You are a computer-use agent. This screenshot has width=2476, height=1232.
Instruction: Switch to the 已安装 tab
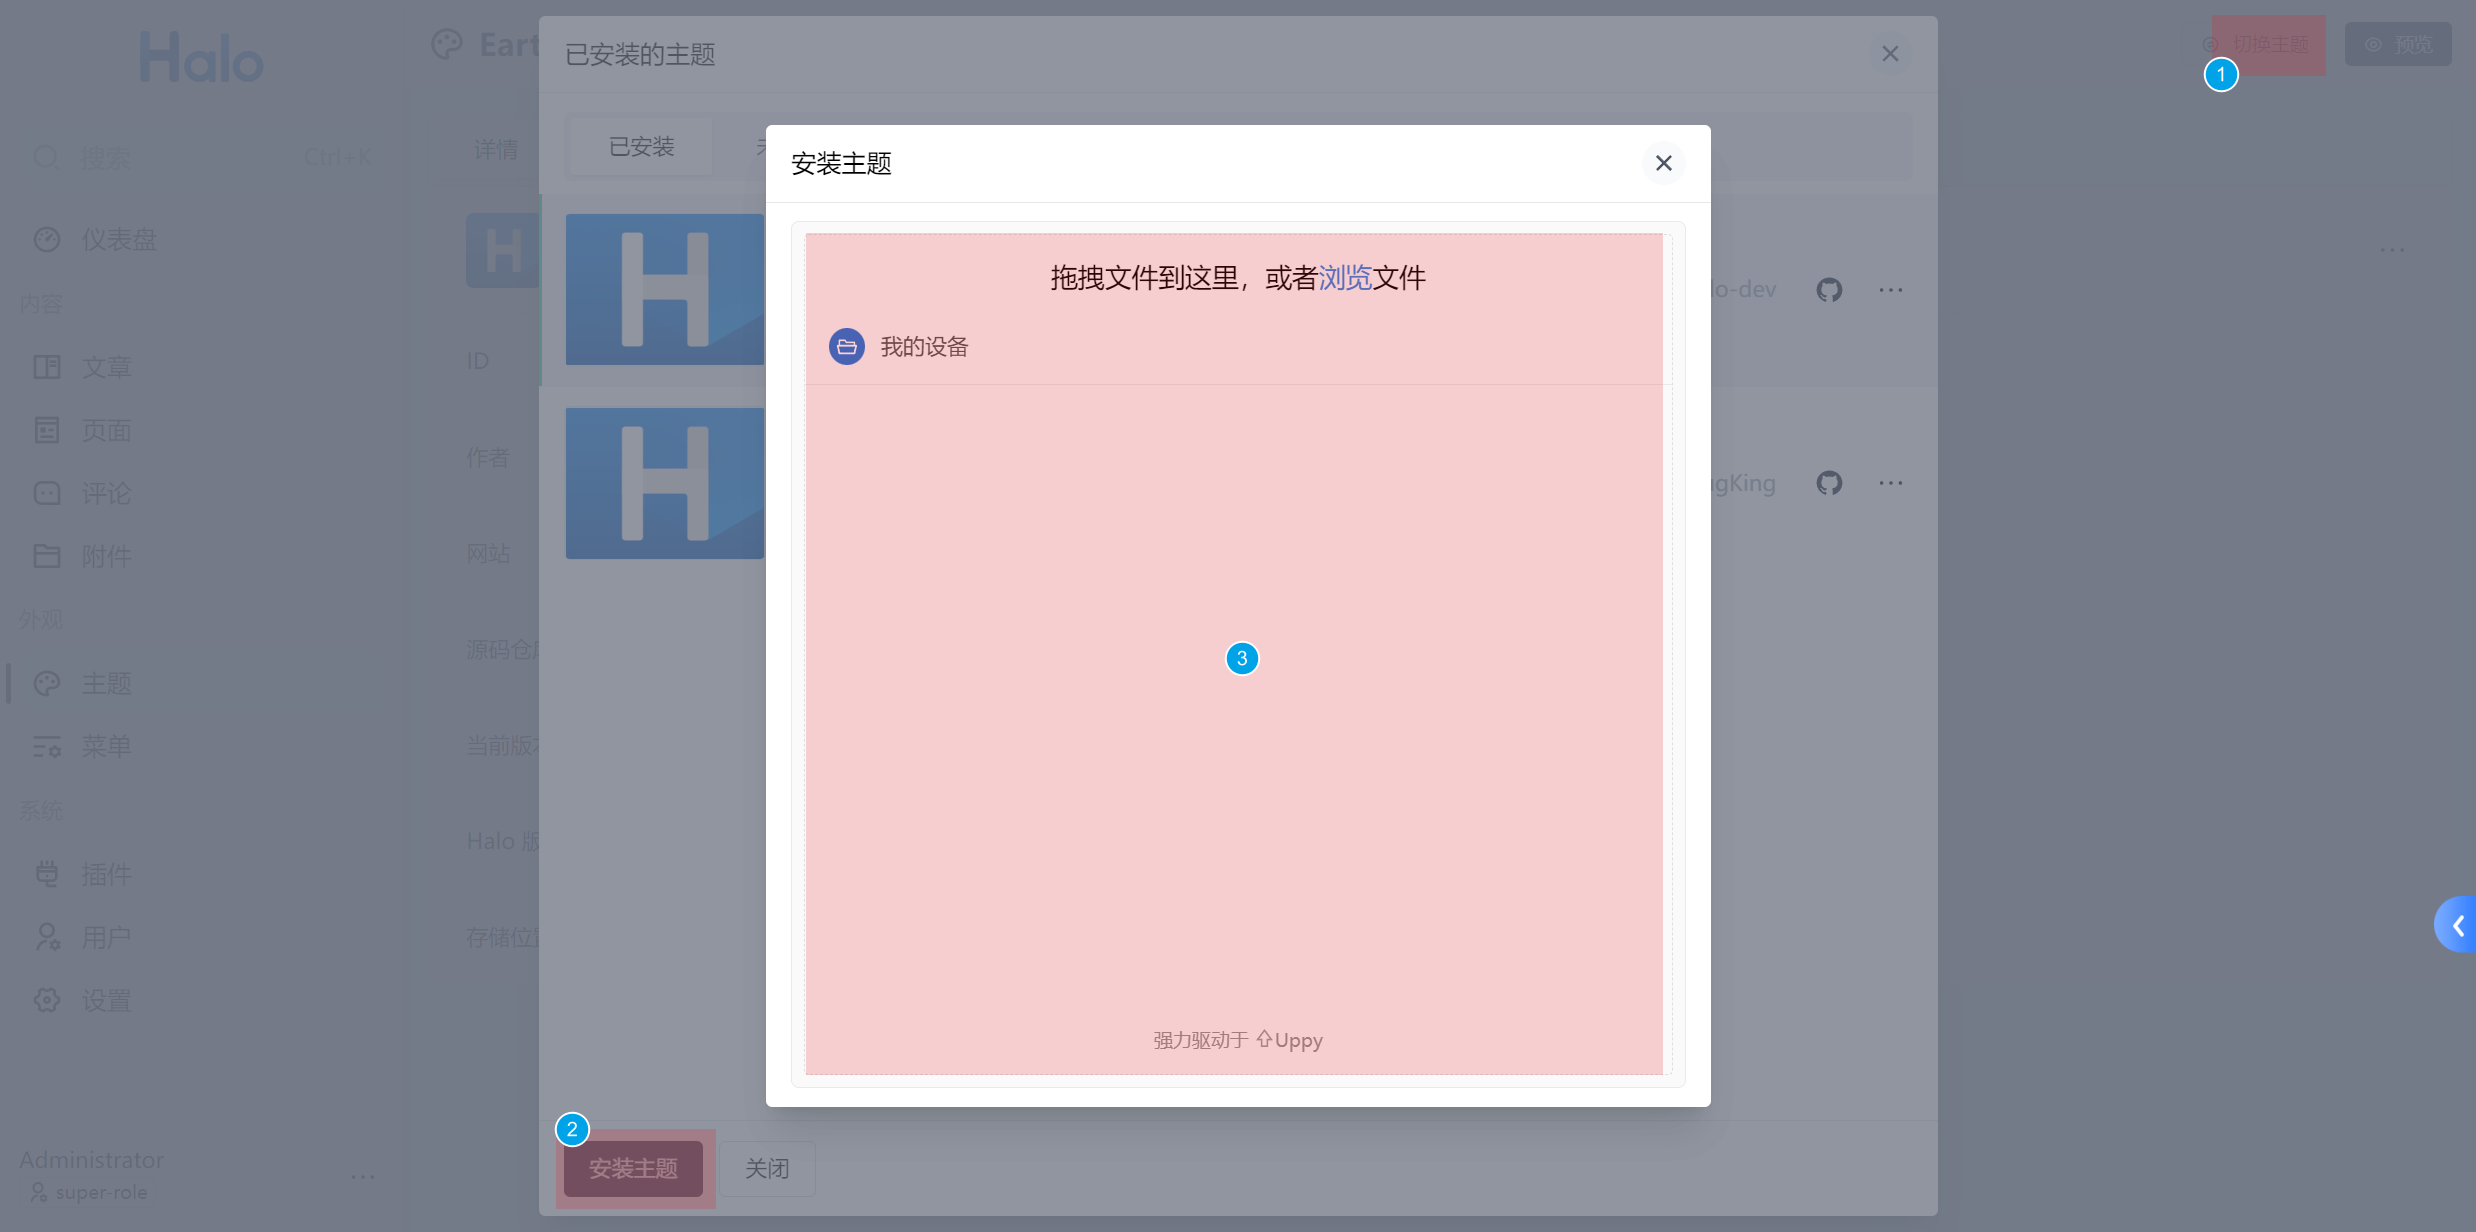coord(641,147)
